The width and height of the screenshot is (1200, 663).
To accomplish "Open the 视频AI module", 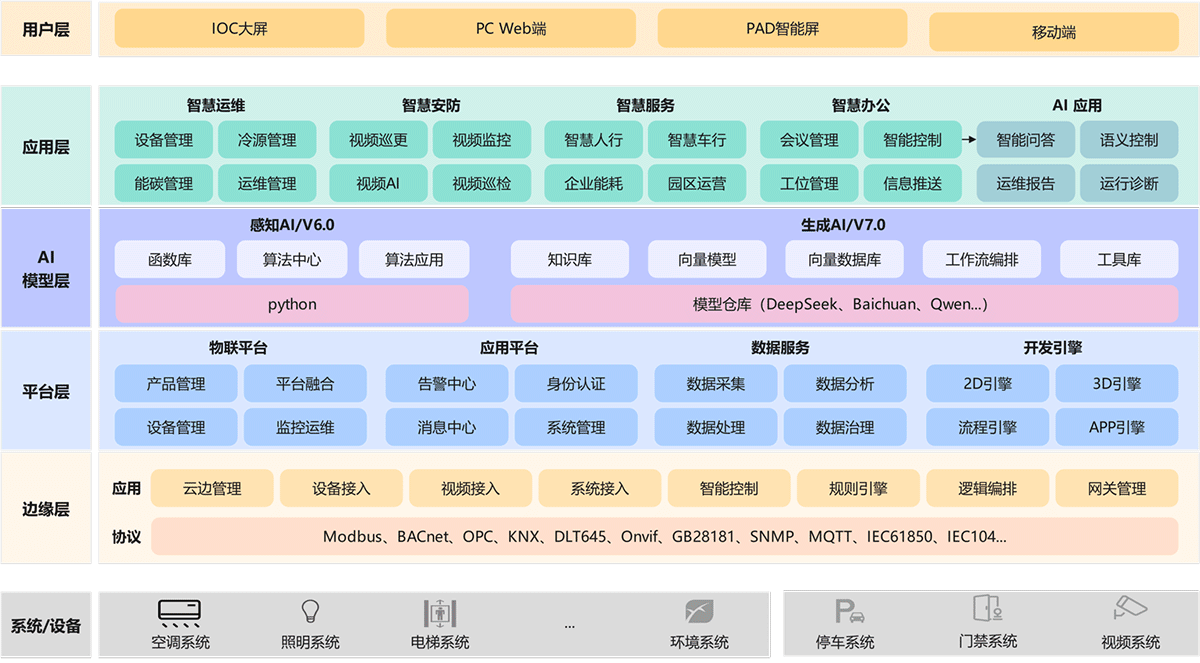I will [378, 184].
